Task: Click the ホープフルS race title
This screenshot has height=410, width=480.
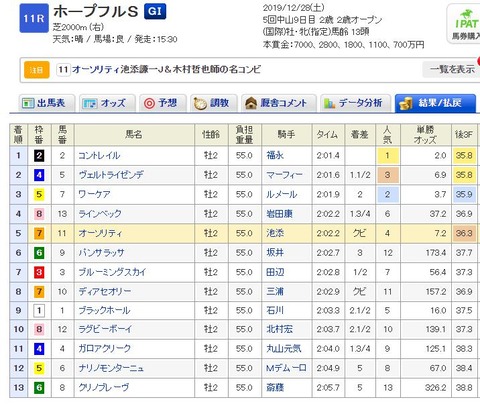Action: (x=96, y=12)
